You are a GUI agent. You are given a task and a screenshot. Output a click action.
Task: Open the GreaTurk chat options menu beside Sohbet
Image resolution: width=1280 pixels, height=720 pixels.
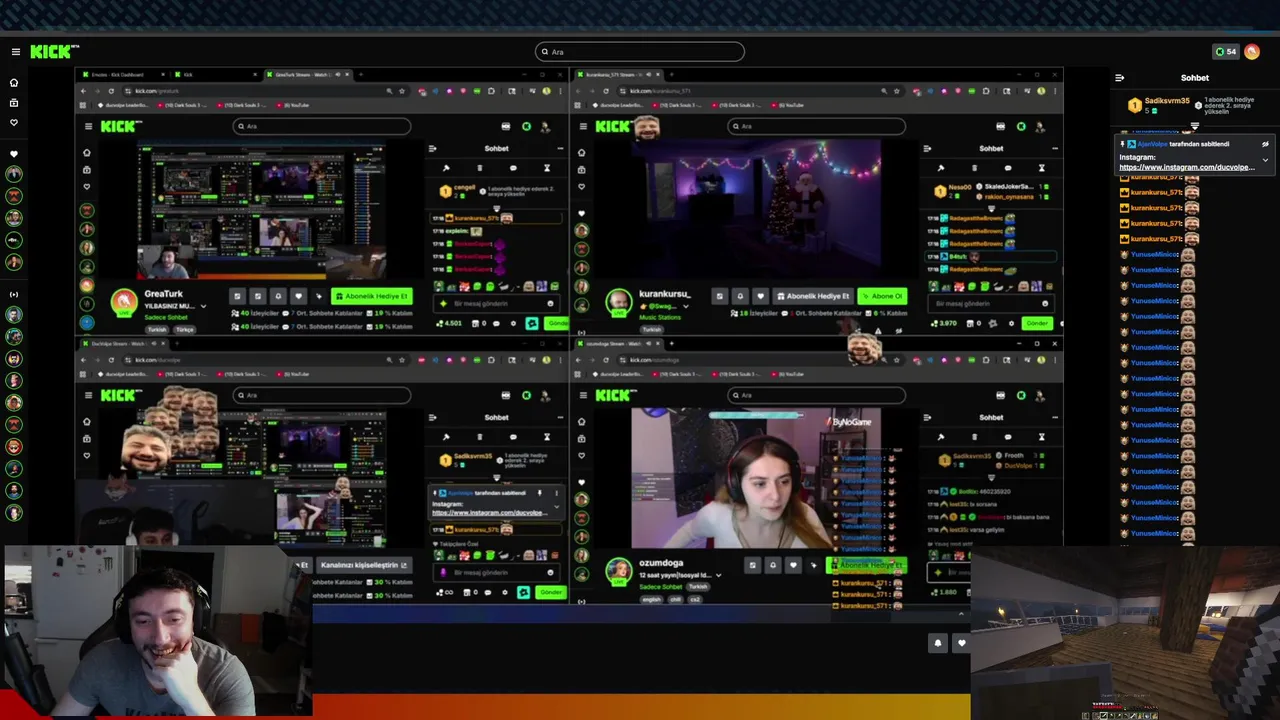pos(561,149)
